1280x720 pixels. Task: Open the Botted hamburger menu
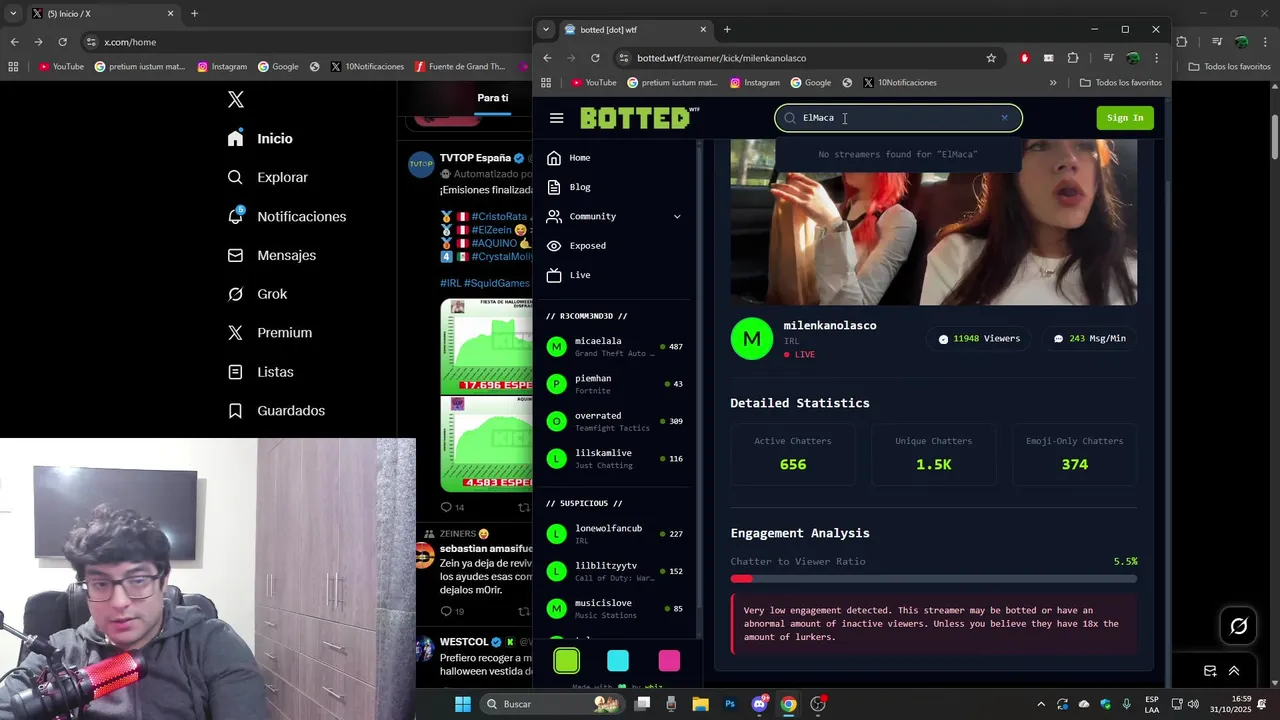(557, 118)
